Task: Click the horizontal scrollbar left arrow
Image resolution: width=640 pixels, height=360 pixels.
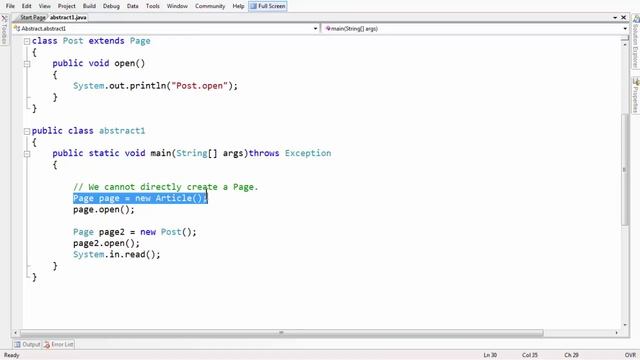Action: (x=16, y=333)
